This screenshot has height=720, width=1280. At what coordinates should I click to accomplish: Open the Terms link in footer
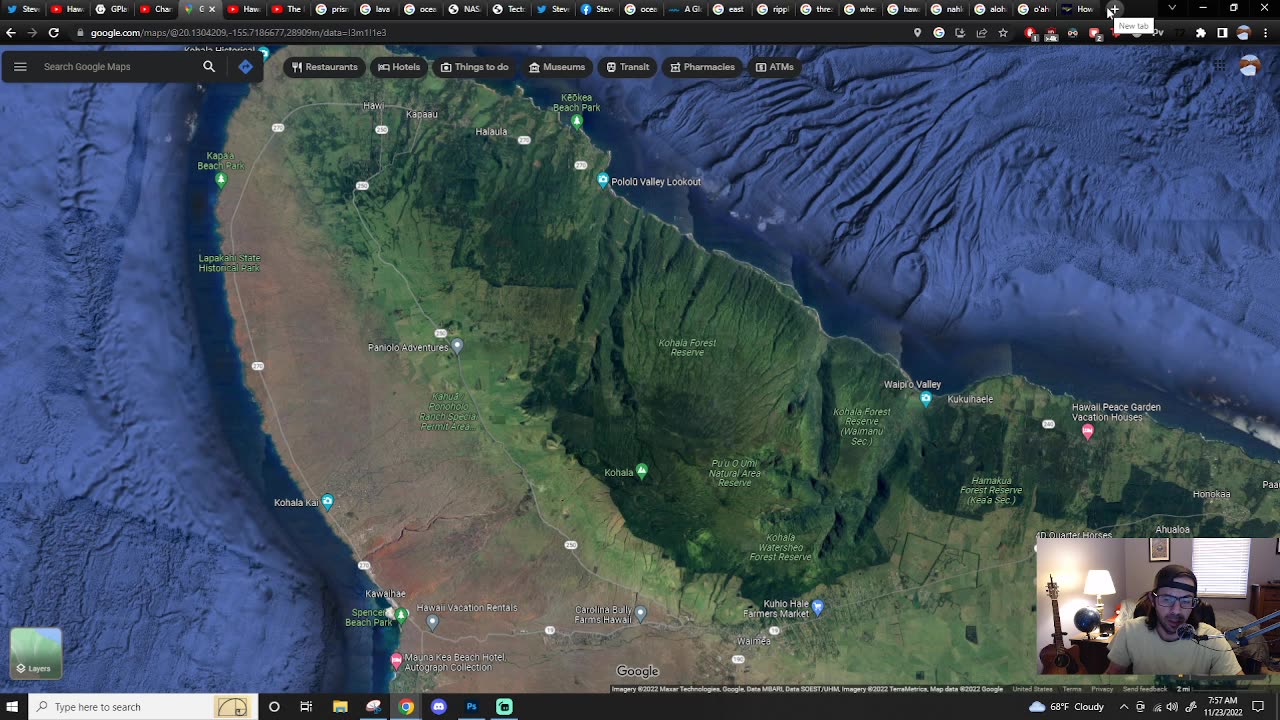pyautogui.click(x=1072, y=689)
